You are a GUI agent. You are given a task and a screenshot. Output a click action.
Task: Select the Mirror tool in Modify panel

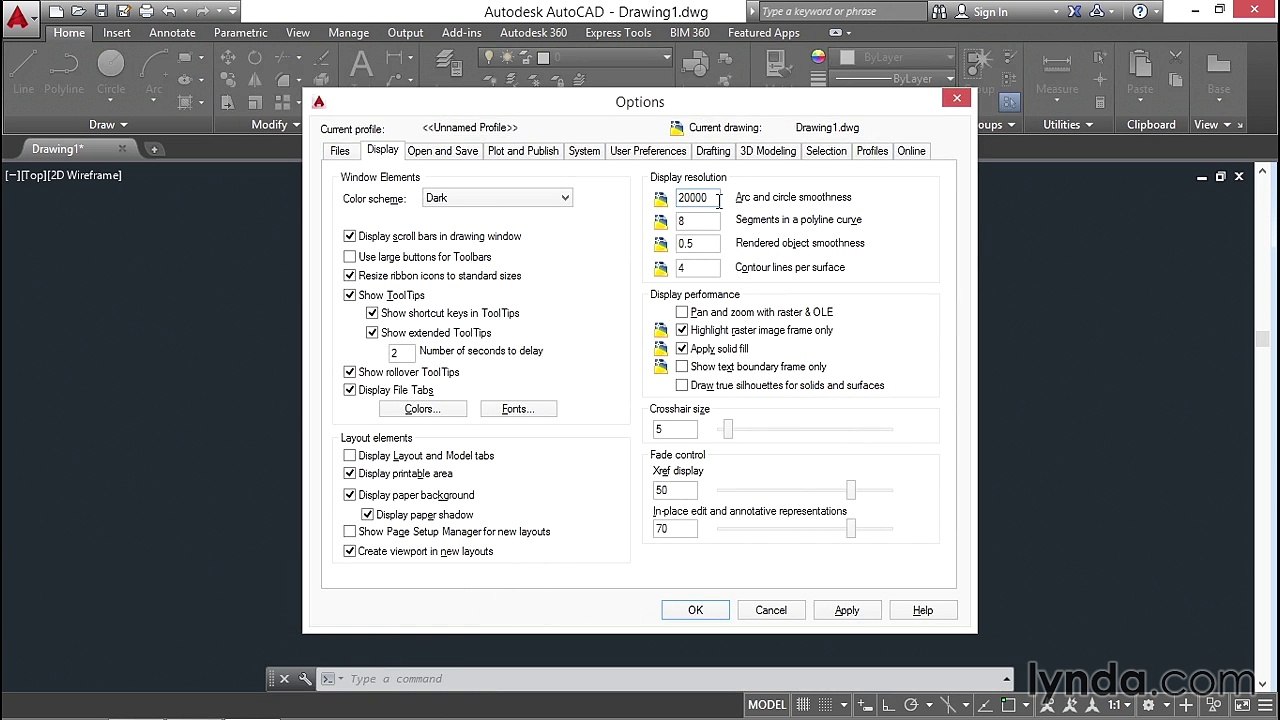pos(255,80)
